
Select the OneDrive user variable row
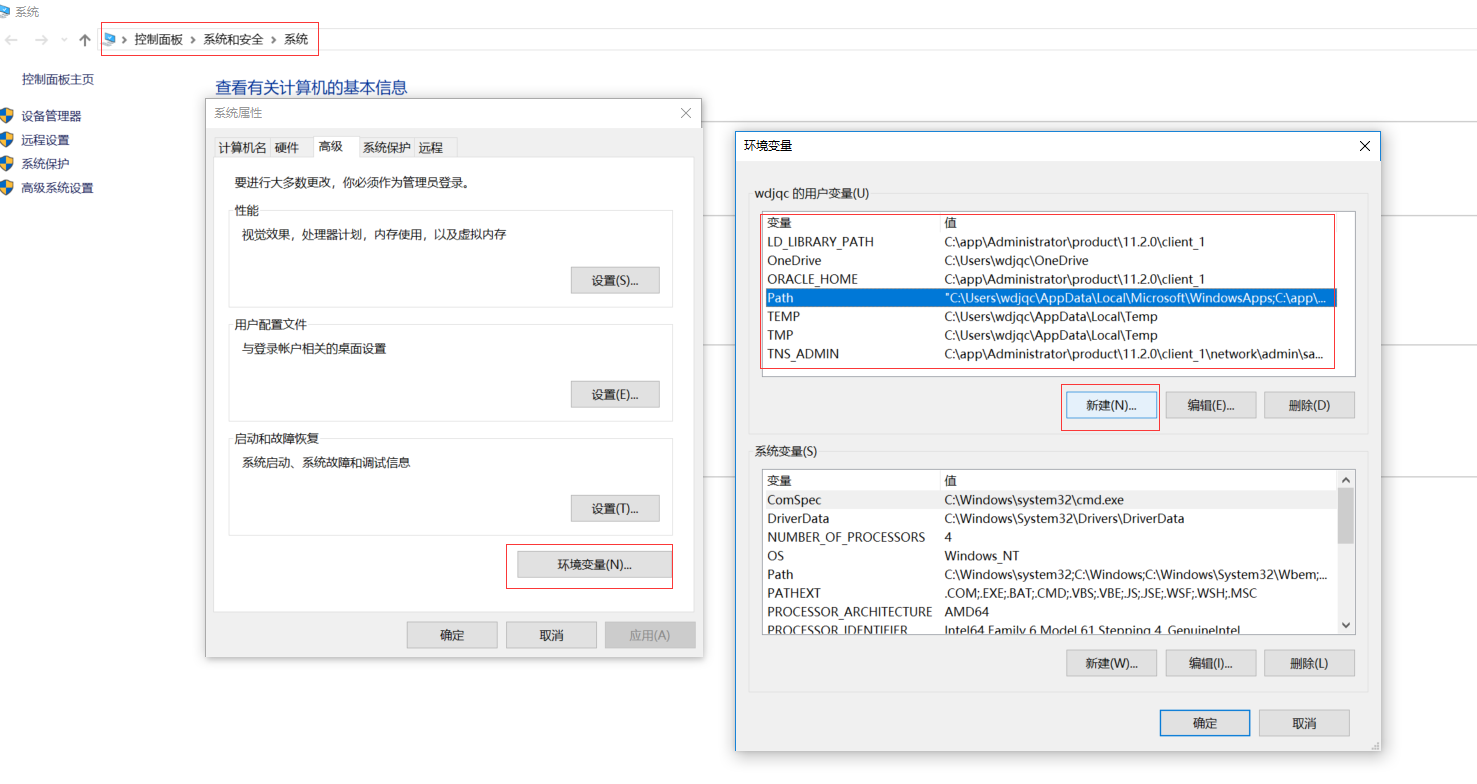pos(1050,261)
